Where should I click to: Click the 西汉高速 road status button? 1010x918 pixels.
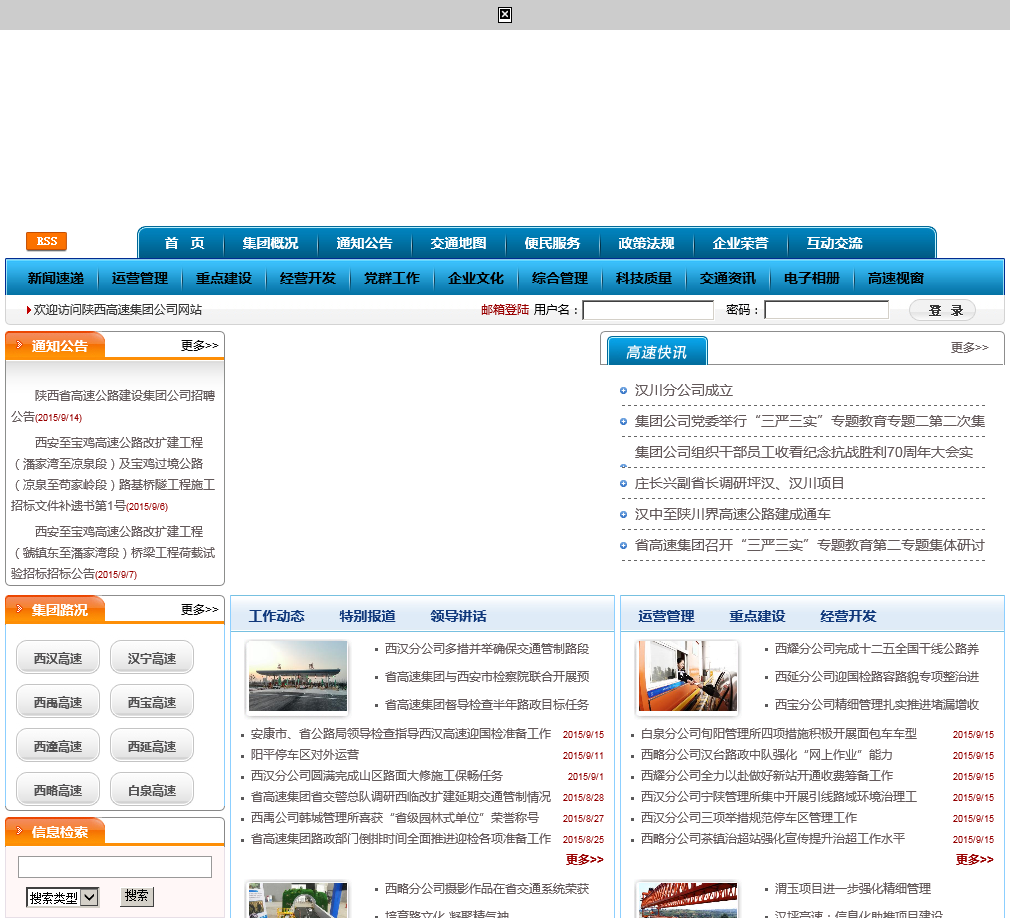pyautogui.click(x=58, y=658)
